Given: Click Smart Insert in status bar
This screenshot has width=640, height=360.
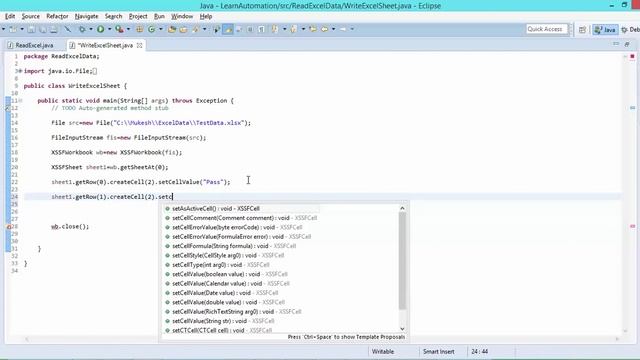Looking at the screenshot, I should coord(438,351).
